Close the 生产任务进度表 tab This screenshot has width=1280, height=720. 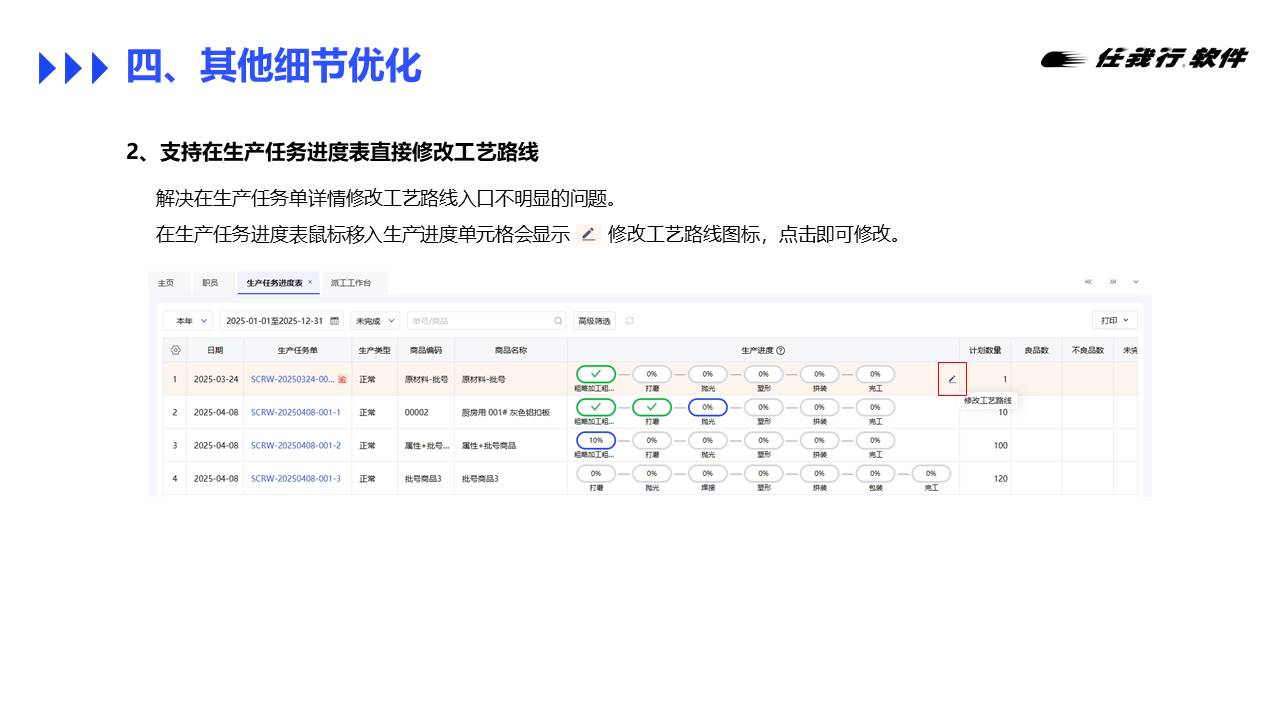coord(310,283)
